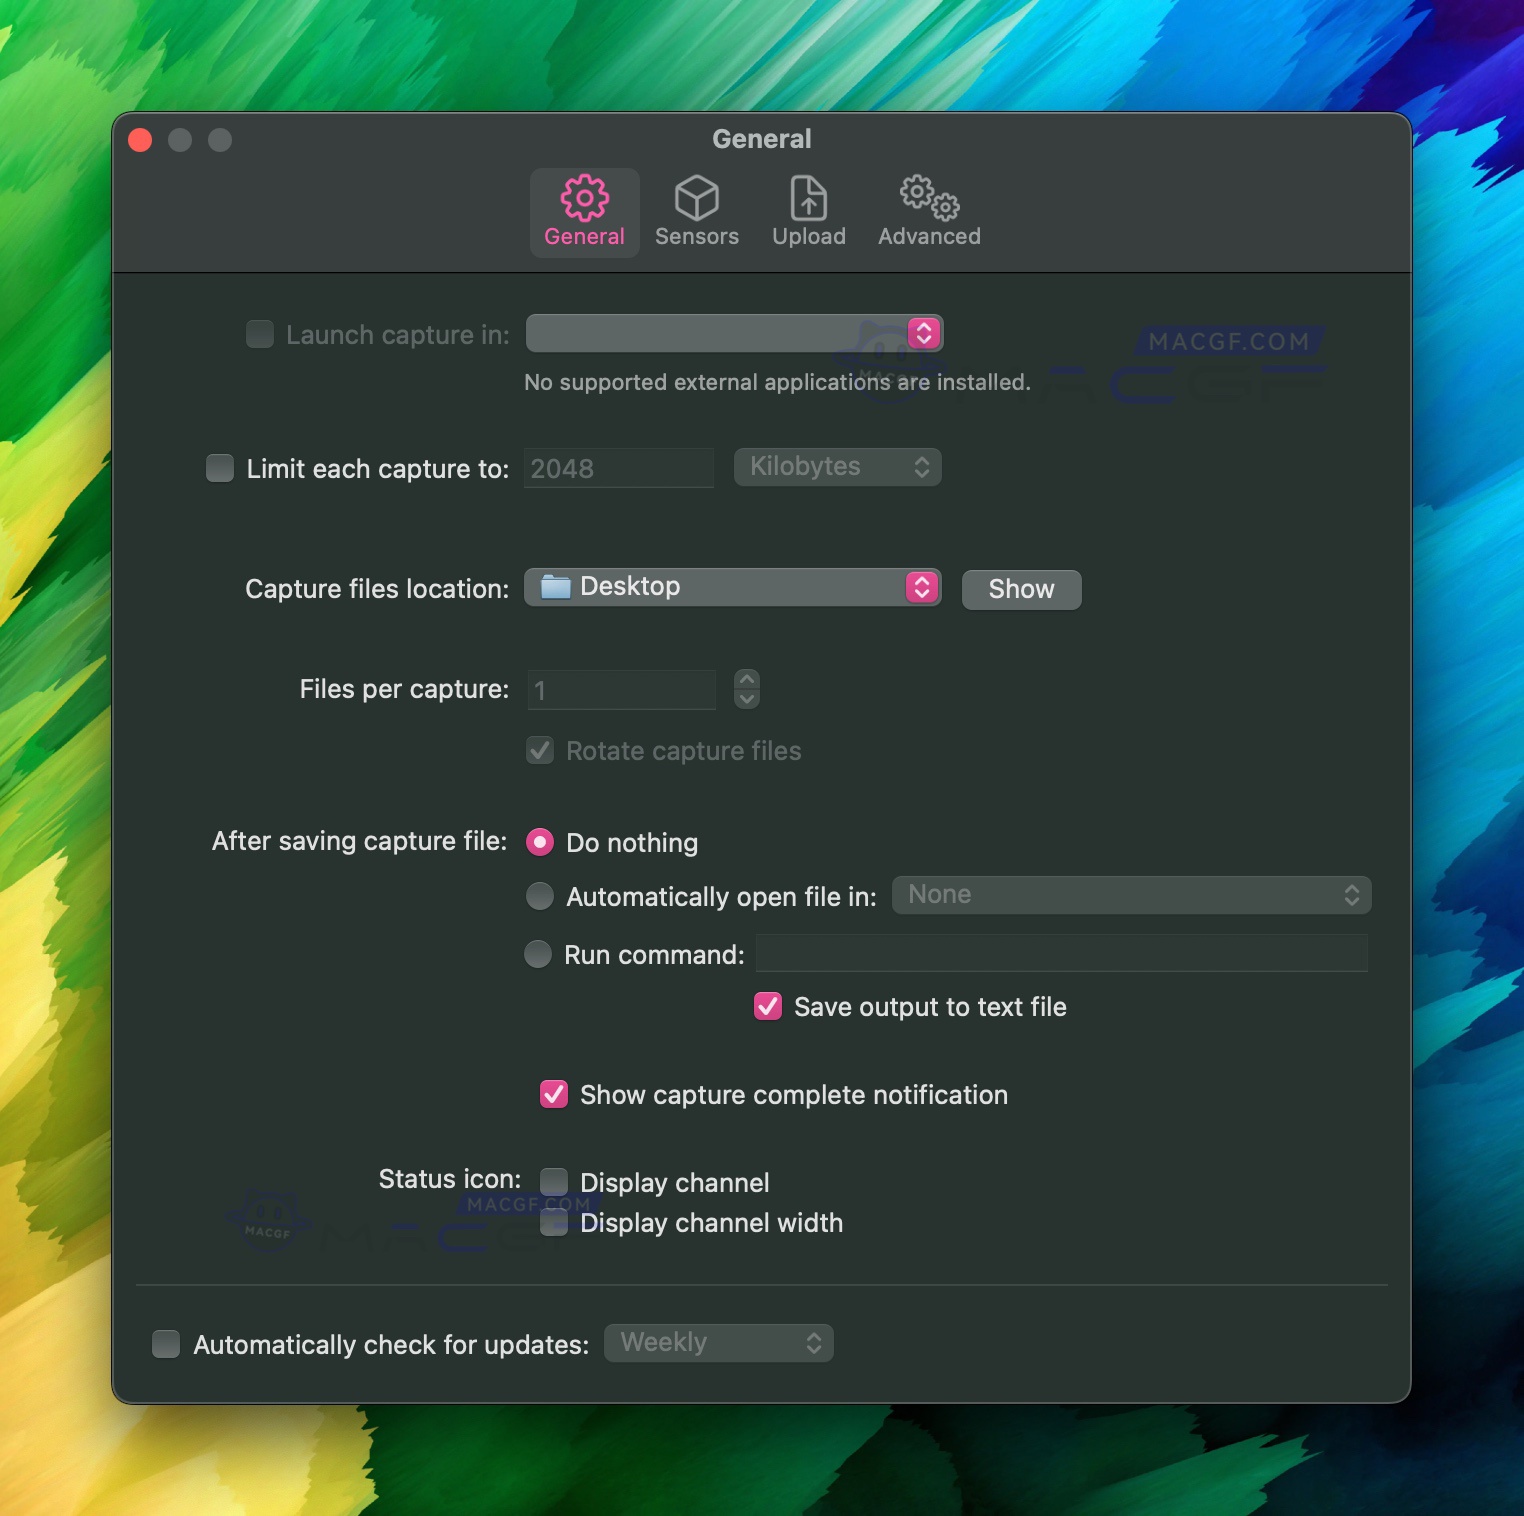Enable 'Display channel width' option
1524x1516 pixels.
(552, 1222)
